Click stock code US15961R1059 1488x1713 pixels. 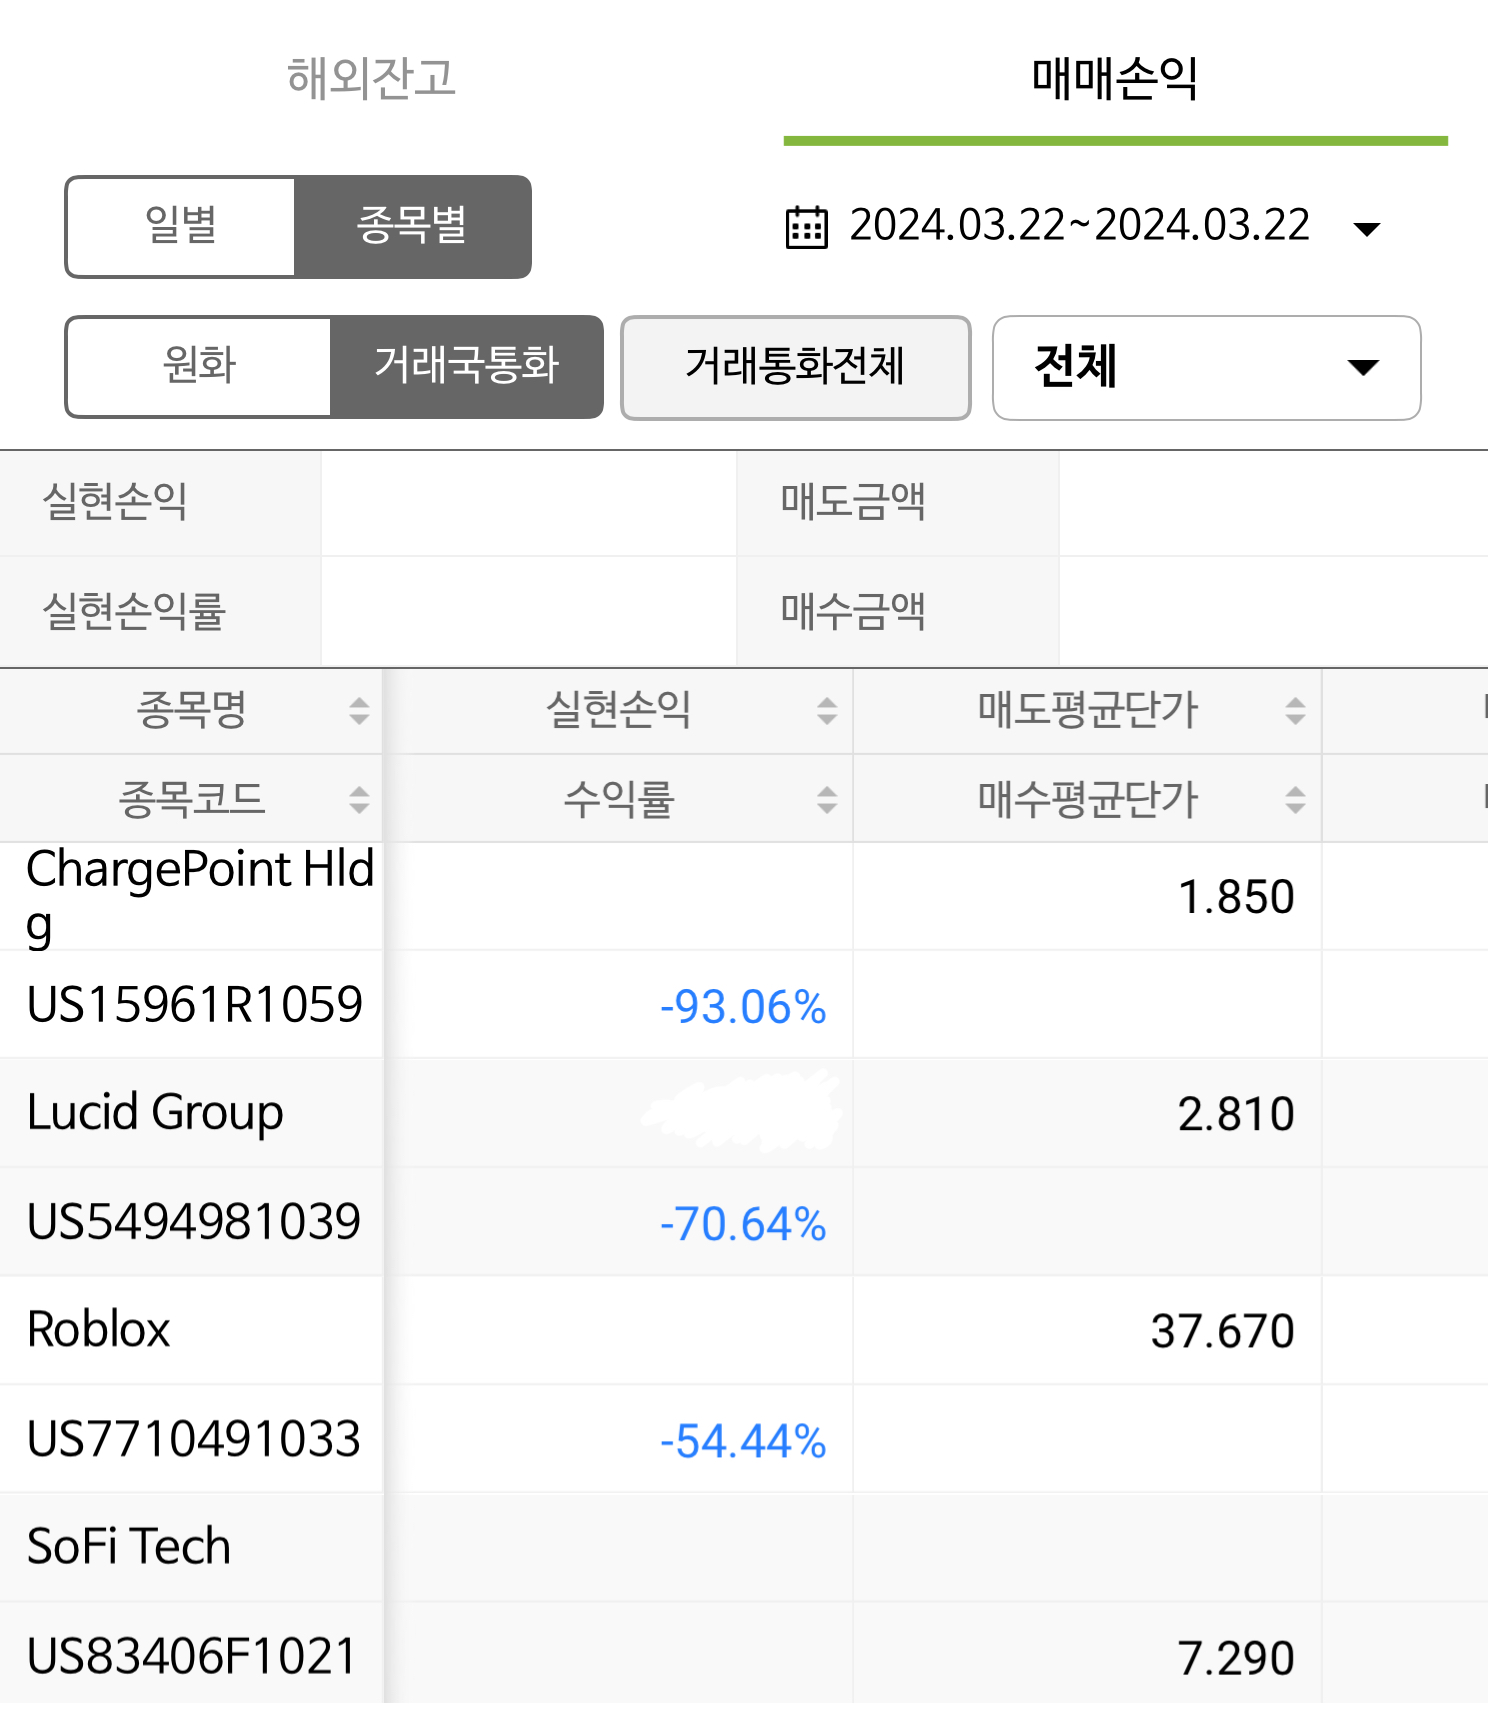coord(195,1005)
